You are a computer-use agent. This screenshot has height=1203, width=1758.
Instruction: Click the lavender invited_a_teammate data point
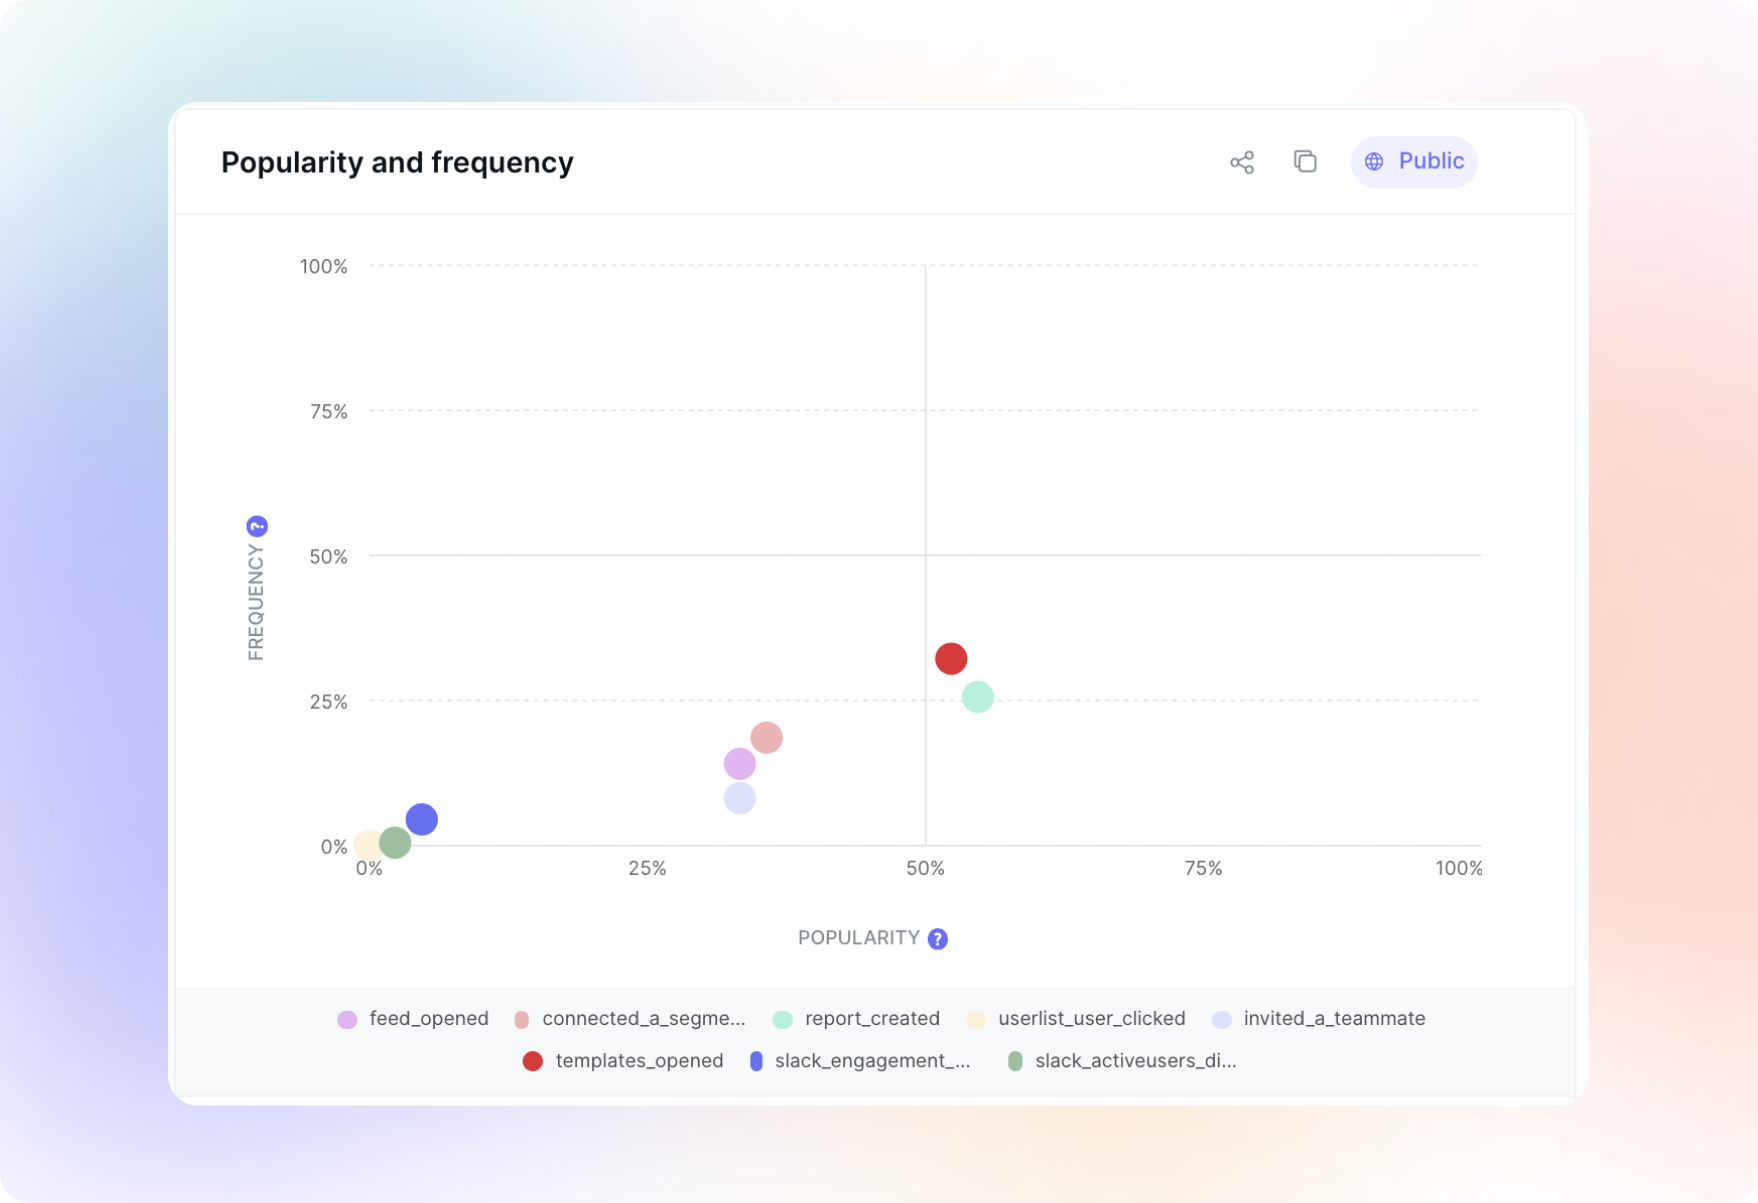tap(739, 798)
